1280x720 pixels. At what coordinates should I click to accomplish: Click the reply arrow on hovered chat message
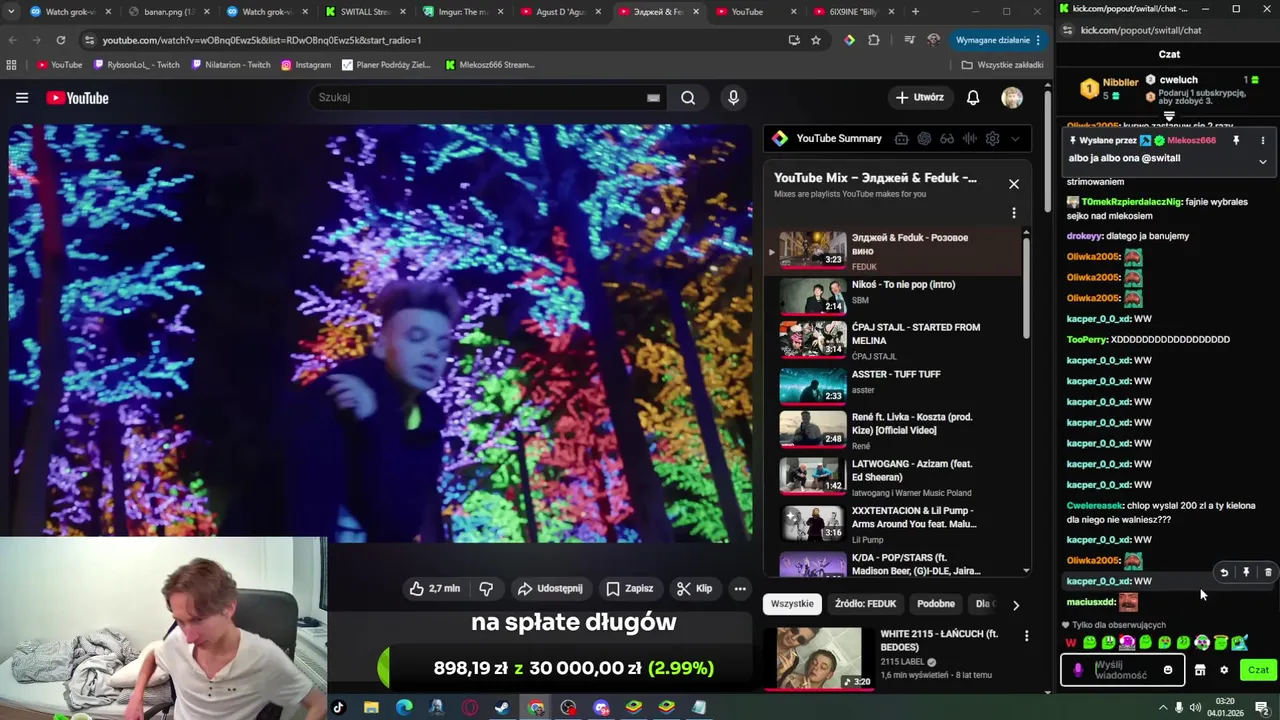(1224, 573)
